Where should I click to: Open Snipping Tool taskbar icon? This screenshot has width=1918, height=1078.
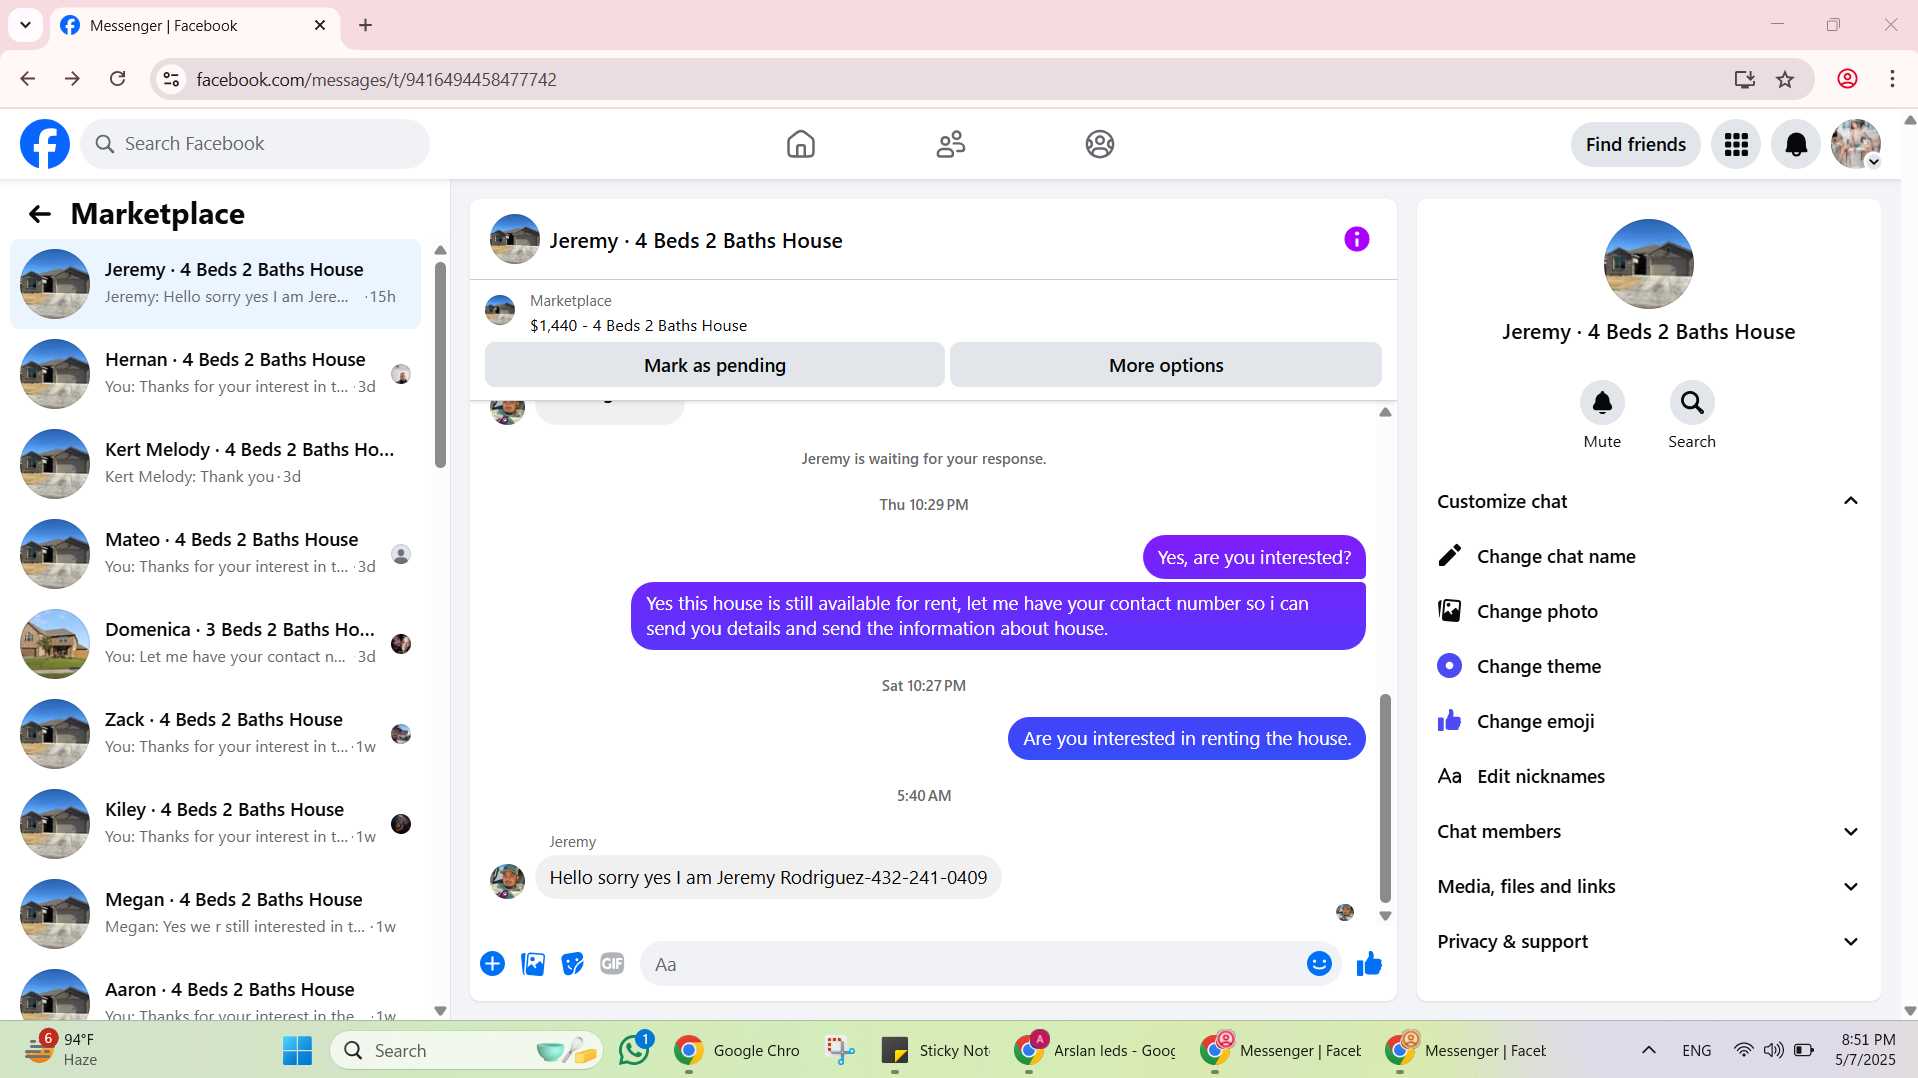pyautogui.click(x=840, y=1050)
